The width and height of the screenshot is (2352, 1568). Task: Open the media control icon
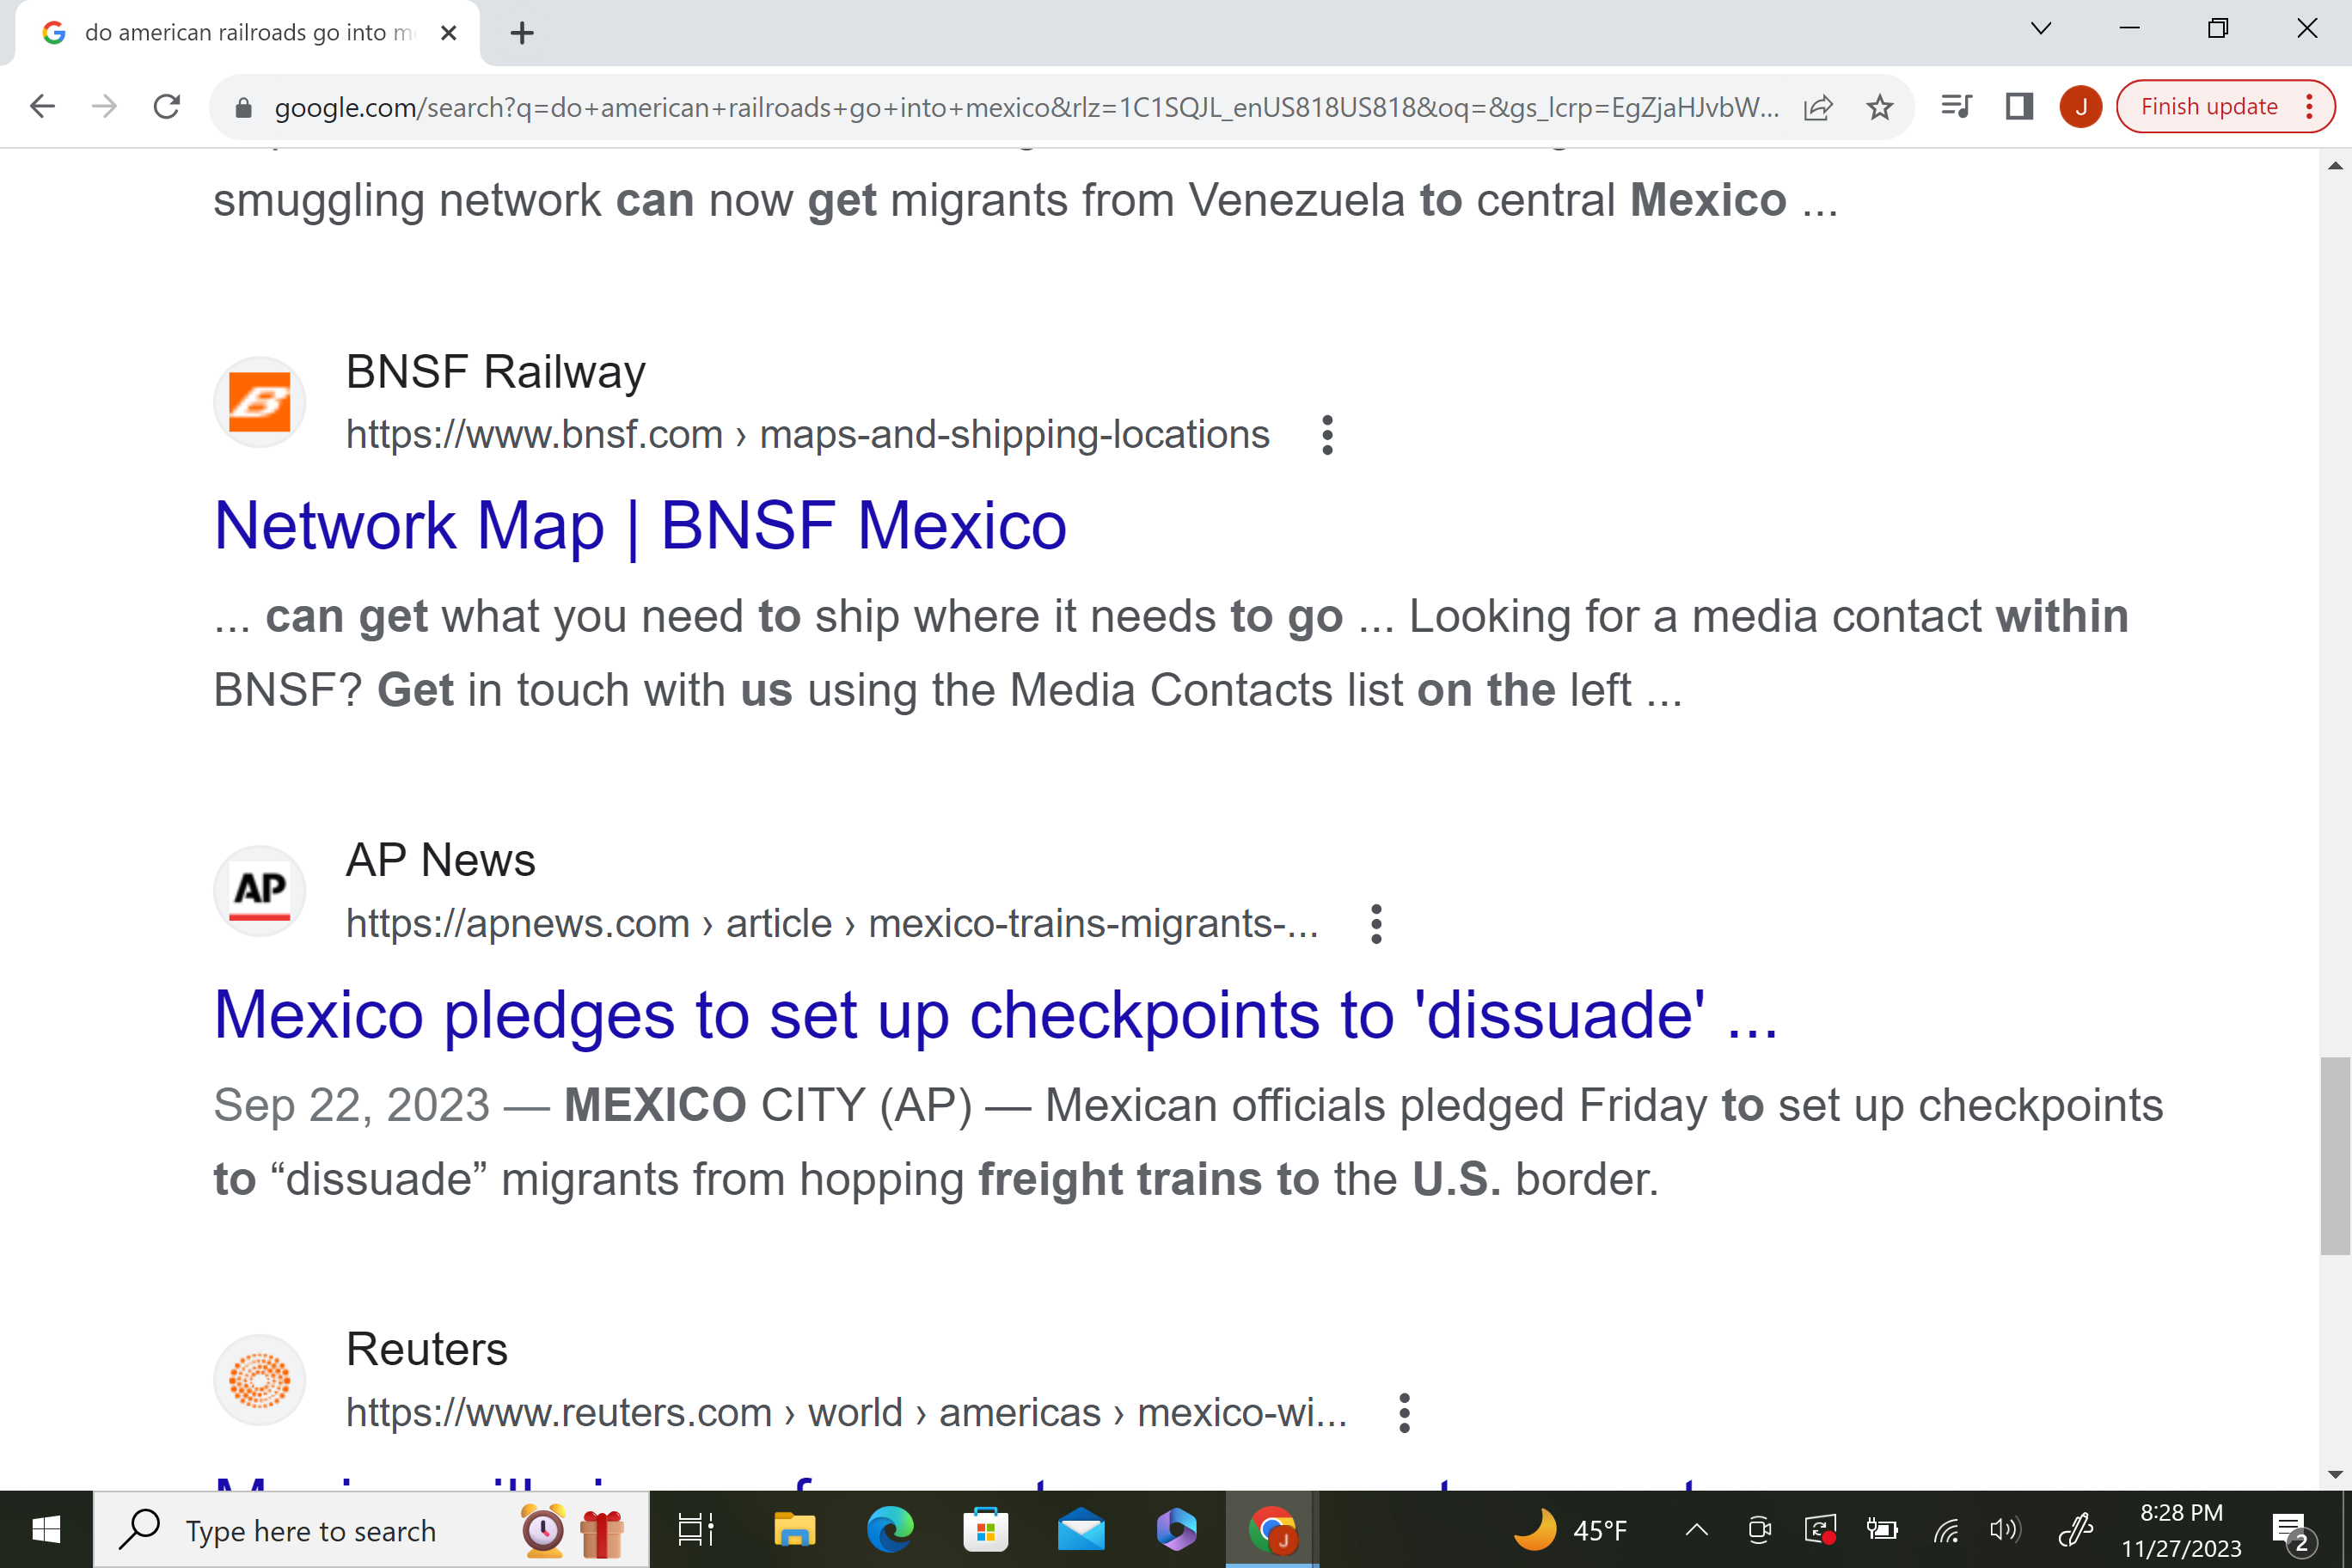pyautogui.click(x=1955, y=107)
